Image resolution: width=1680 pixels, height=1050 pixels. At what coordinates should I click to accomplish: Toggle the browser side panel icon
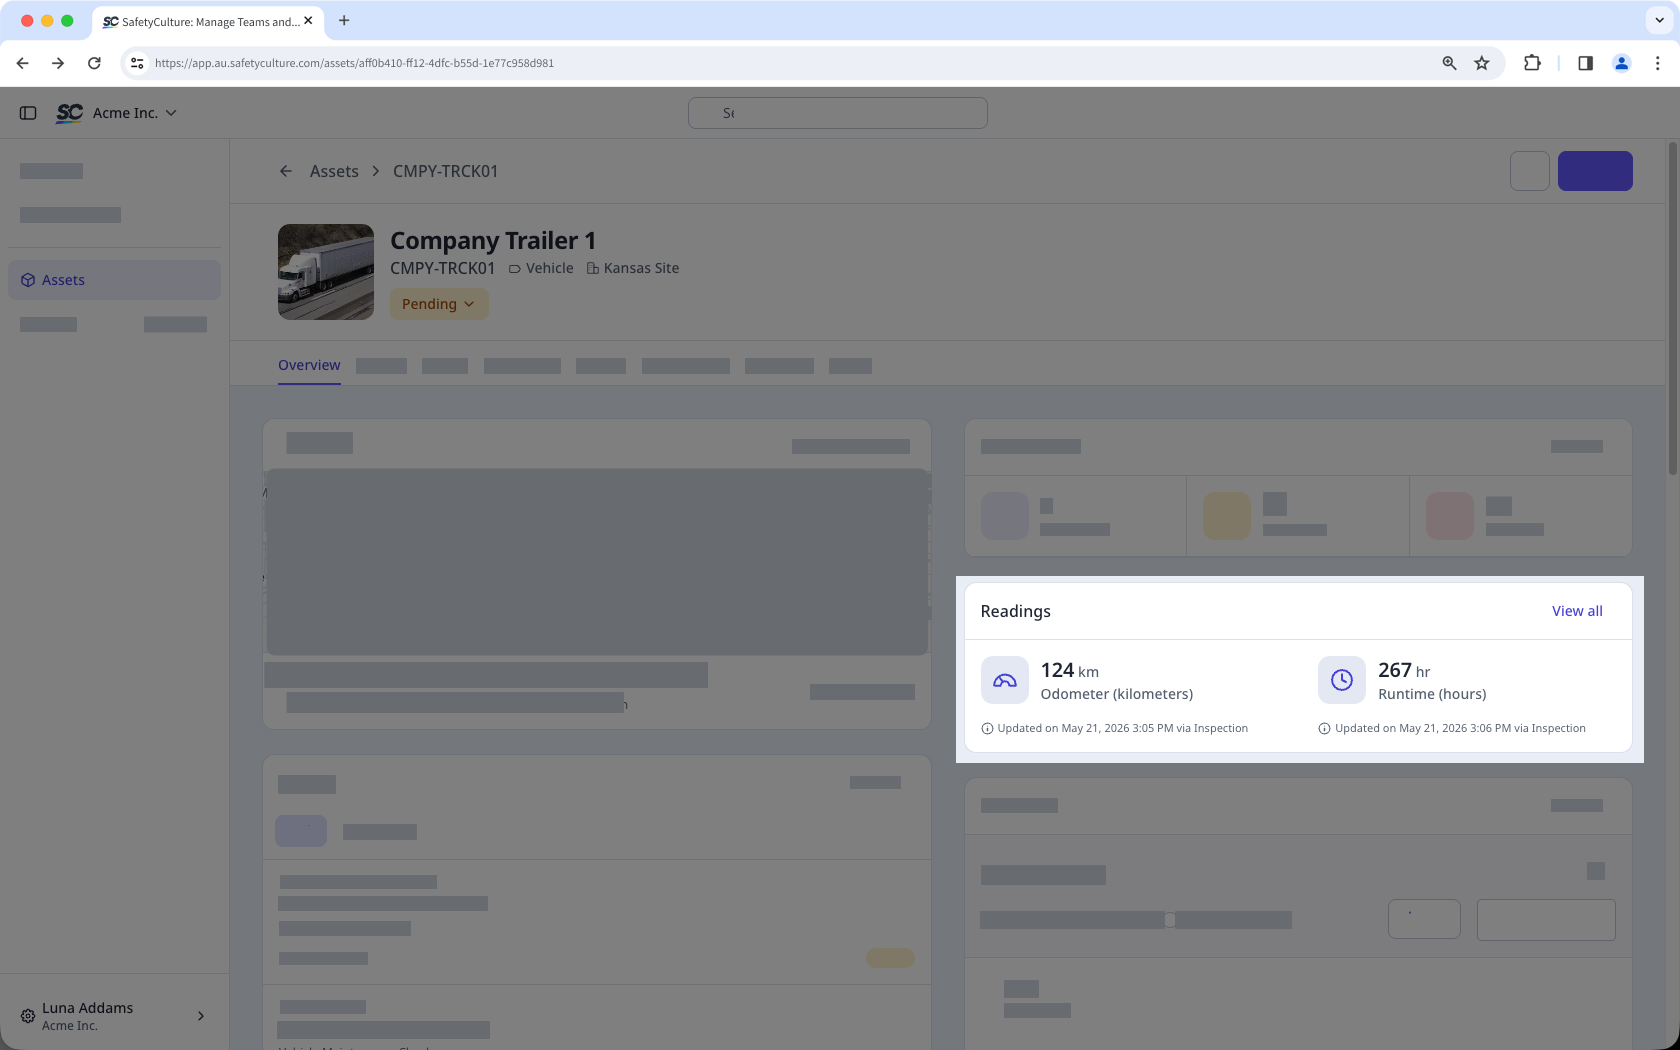tap(1585, 63)
